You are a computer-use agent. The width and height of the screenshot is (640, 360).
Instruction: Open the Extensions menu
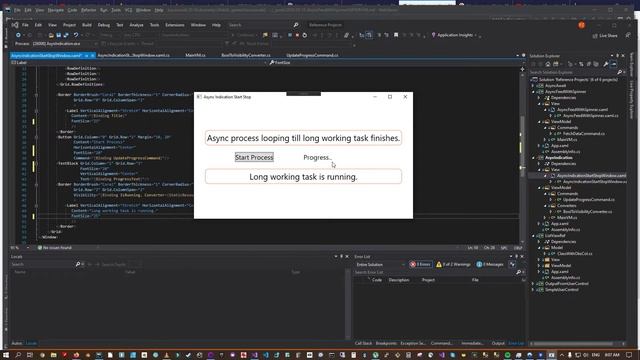tap(175, 25)
